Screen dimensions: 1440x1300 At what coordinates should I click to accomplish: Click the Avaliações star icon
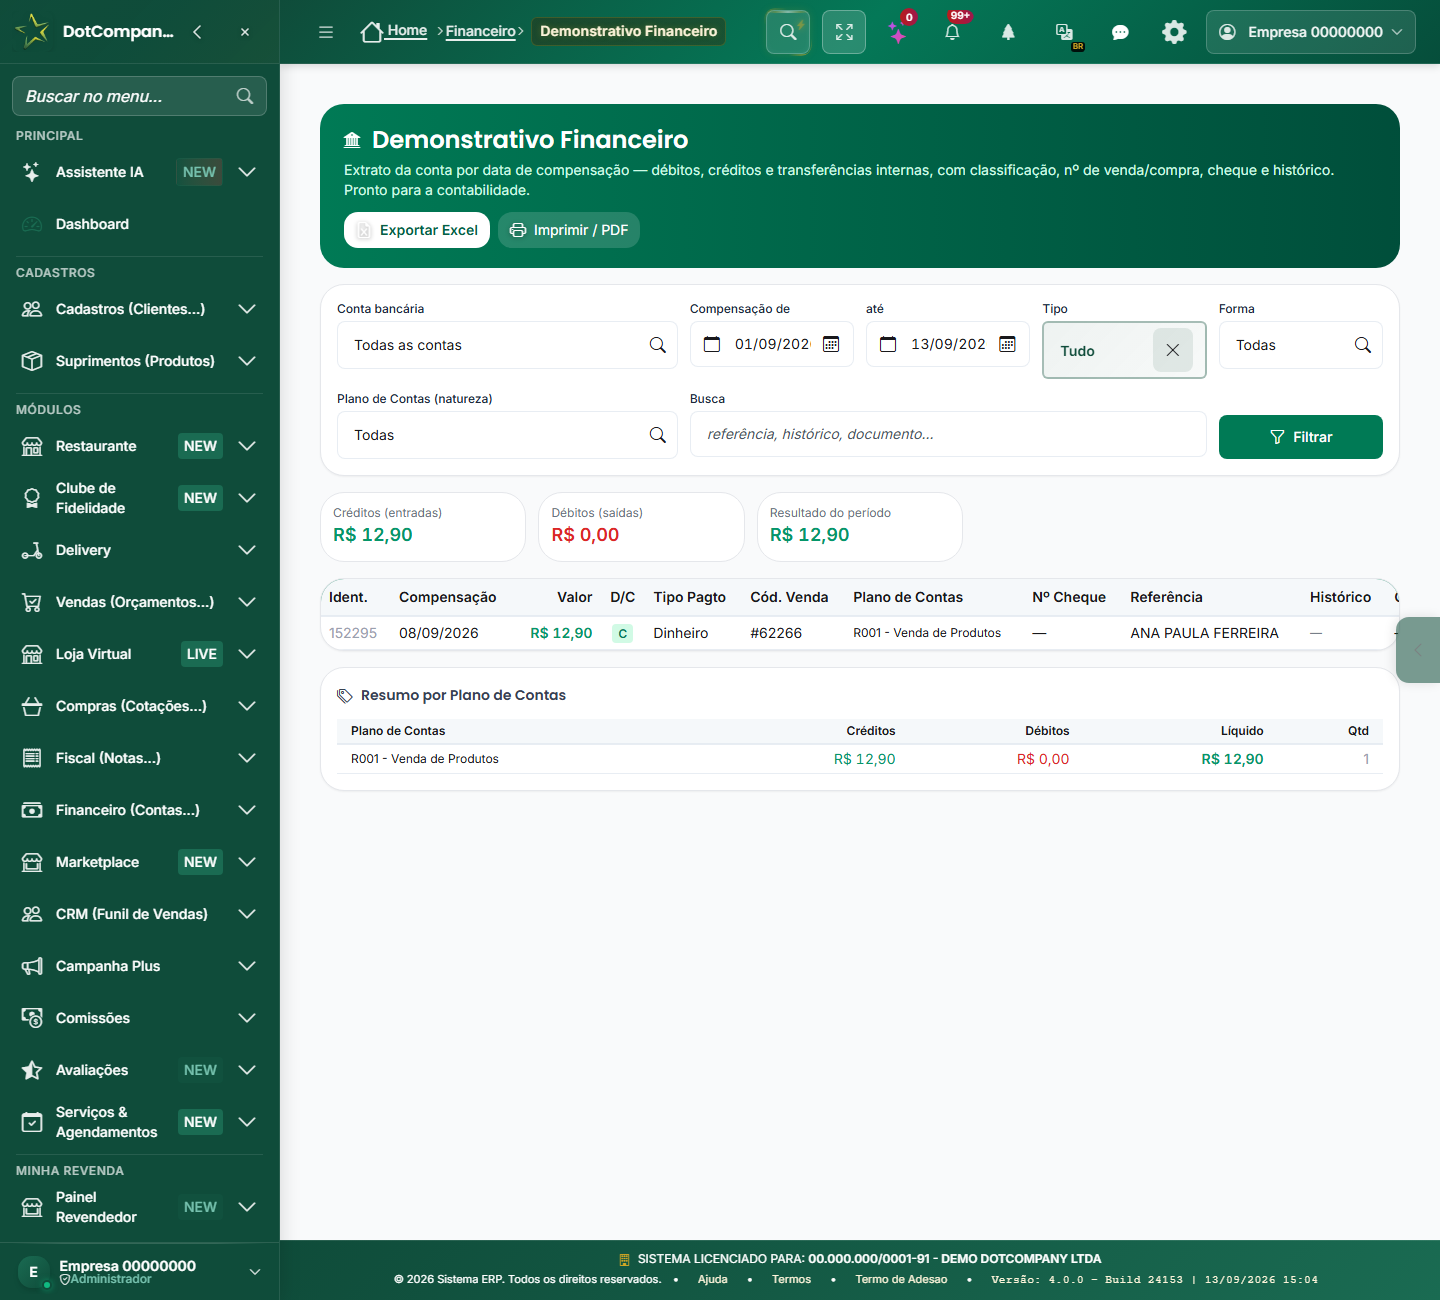click(32, 1070)
